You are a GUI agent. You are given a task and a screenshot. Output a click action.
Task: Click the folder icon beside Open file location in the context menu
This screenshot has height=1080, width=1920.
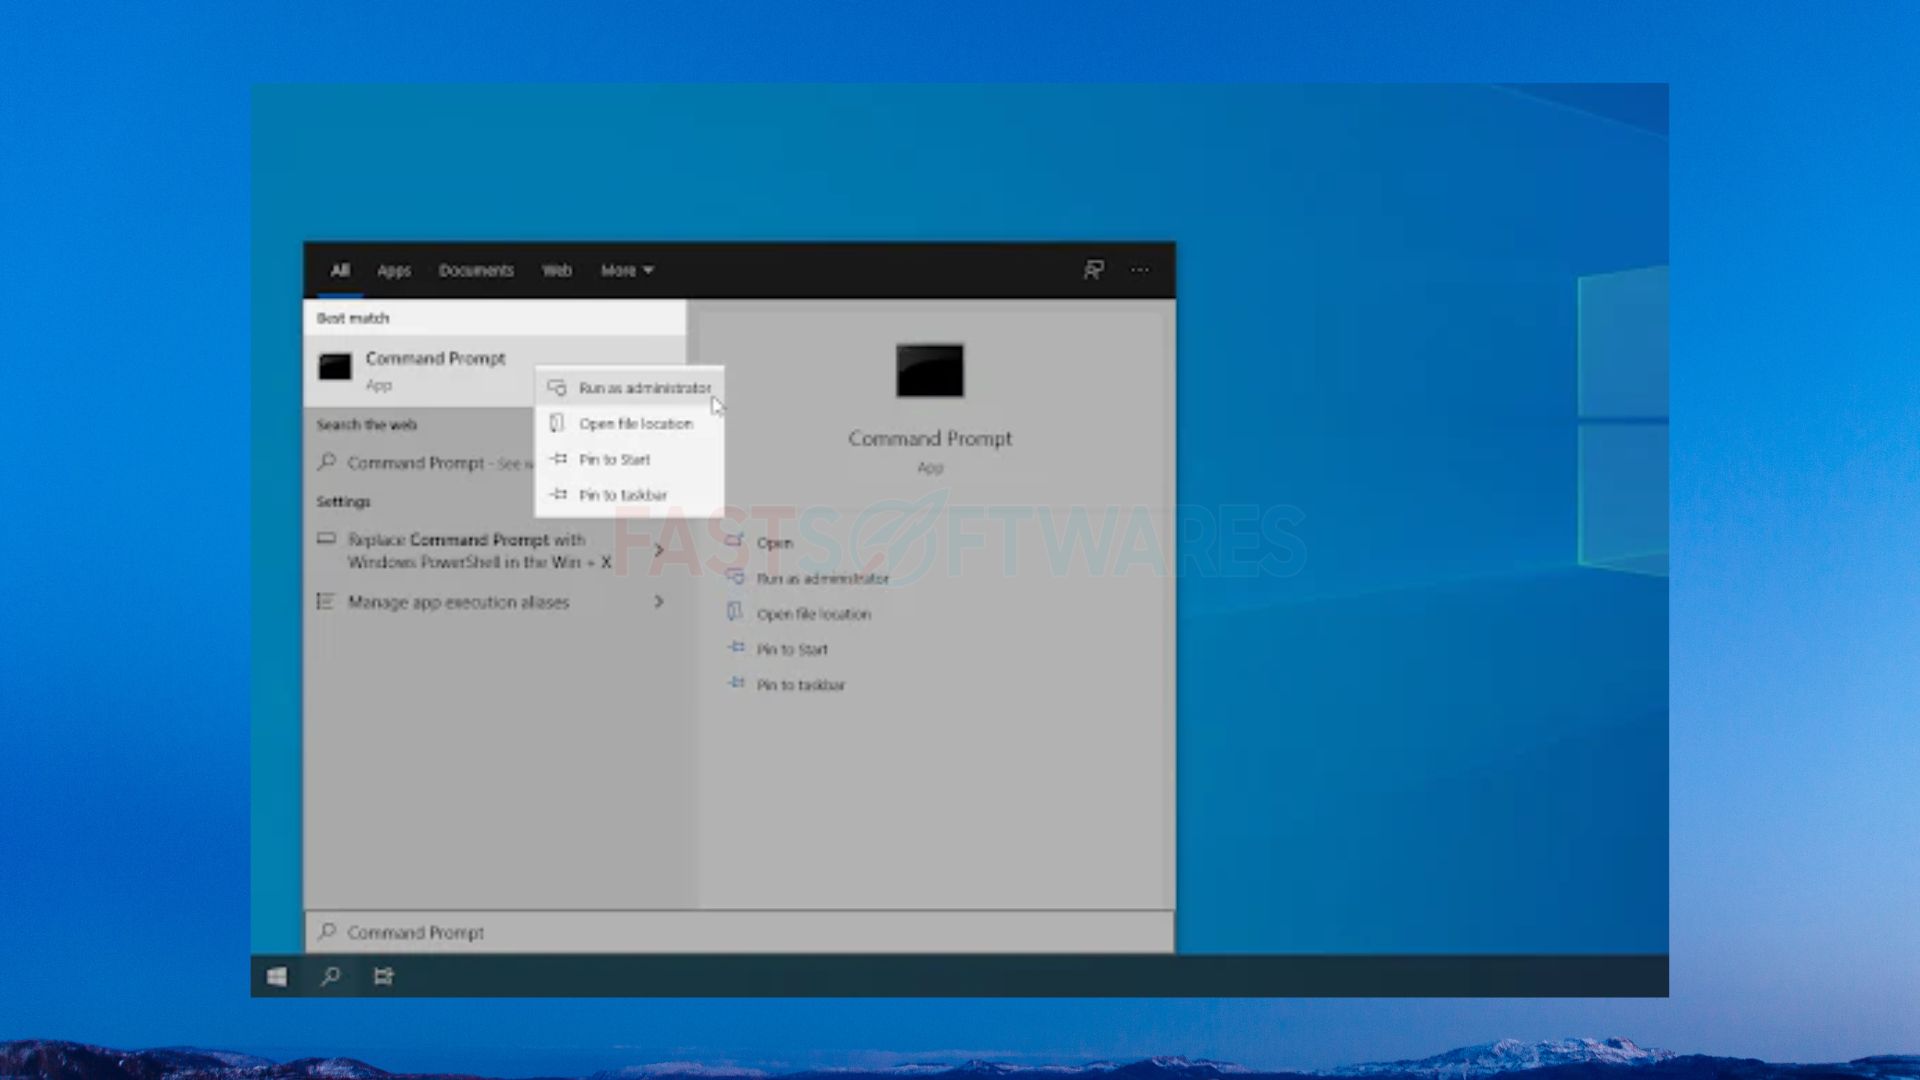pyautogui.click(x=558, y=424)
